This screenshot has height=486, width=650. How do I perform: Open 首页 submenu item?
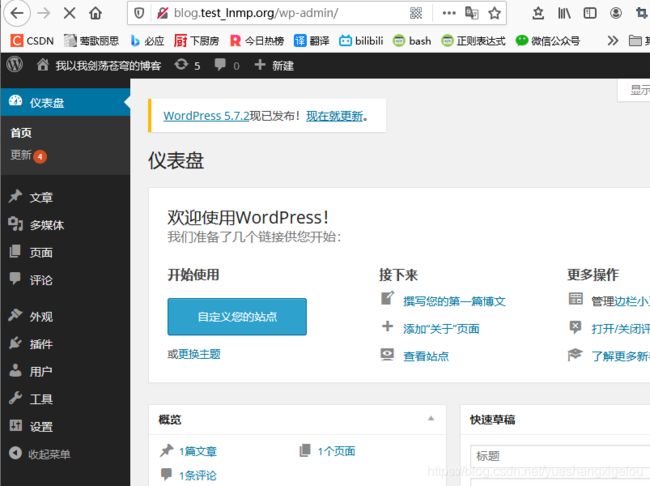click(21, 133)
